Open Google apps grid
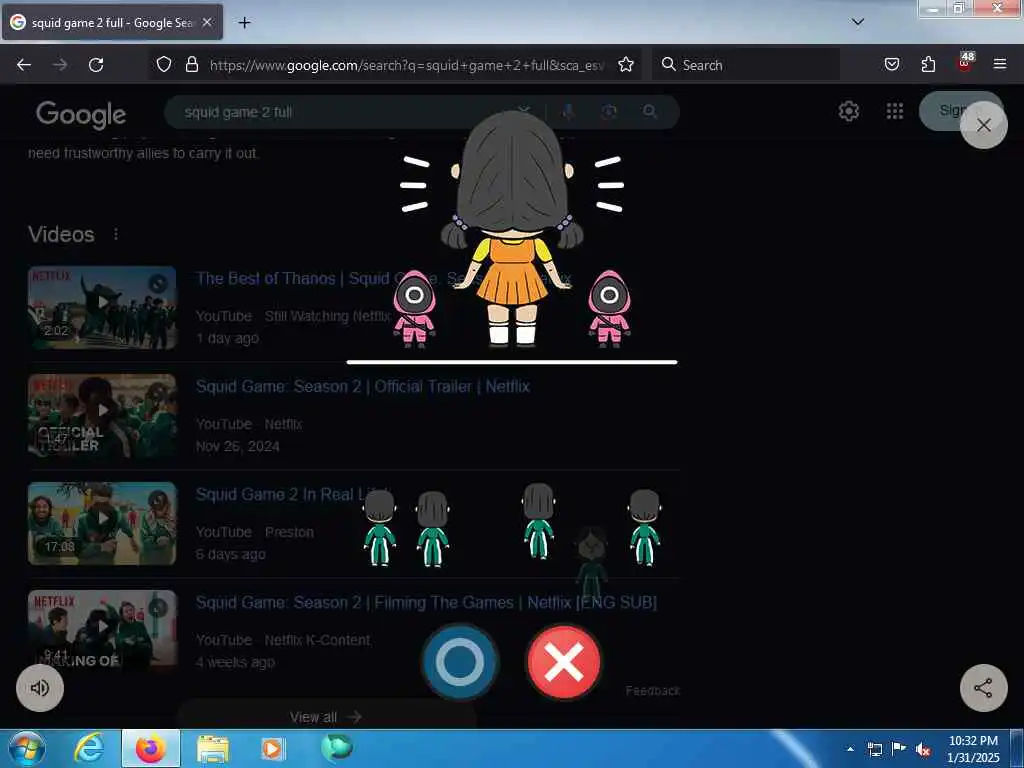Image resolution: width=1024 pixels, height=768 pixels. (x=895, y=112)
